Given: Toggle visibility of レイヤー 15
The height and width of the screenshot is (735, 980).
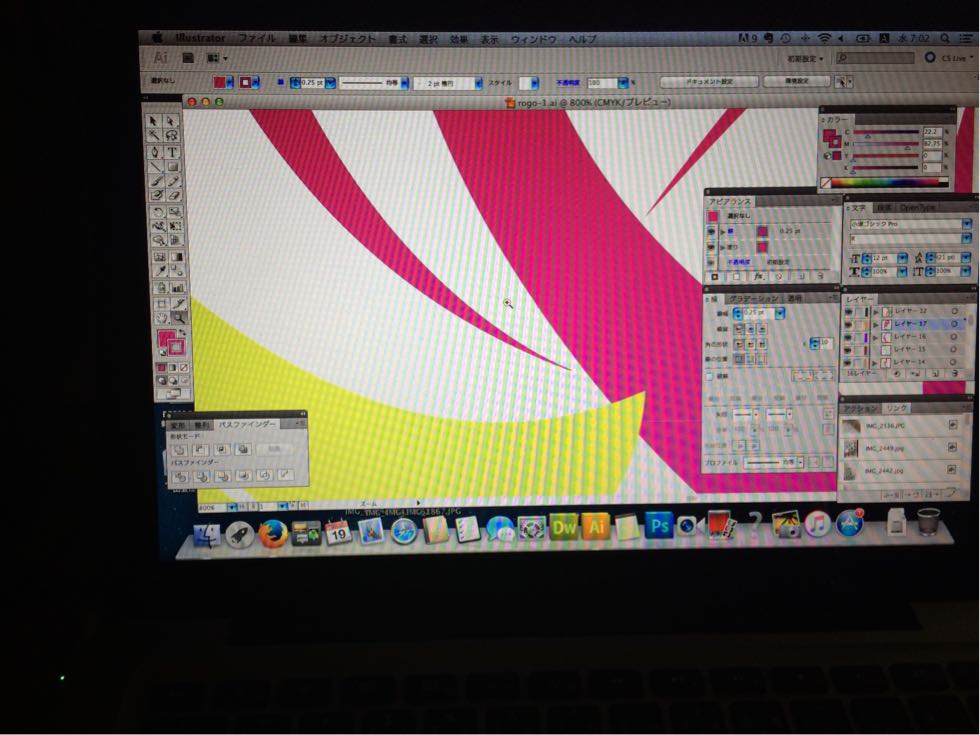Looking at the screenshot, I should click(x=849, y=349).
